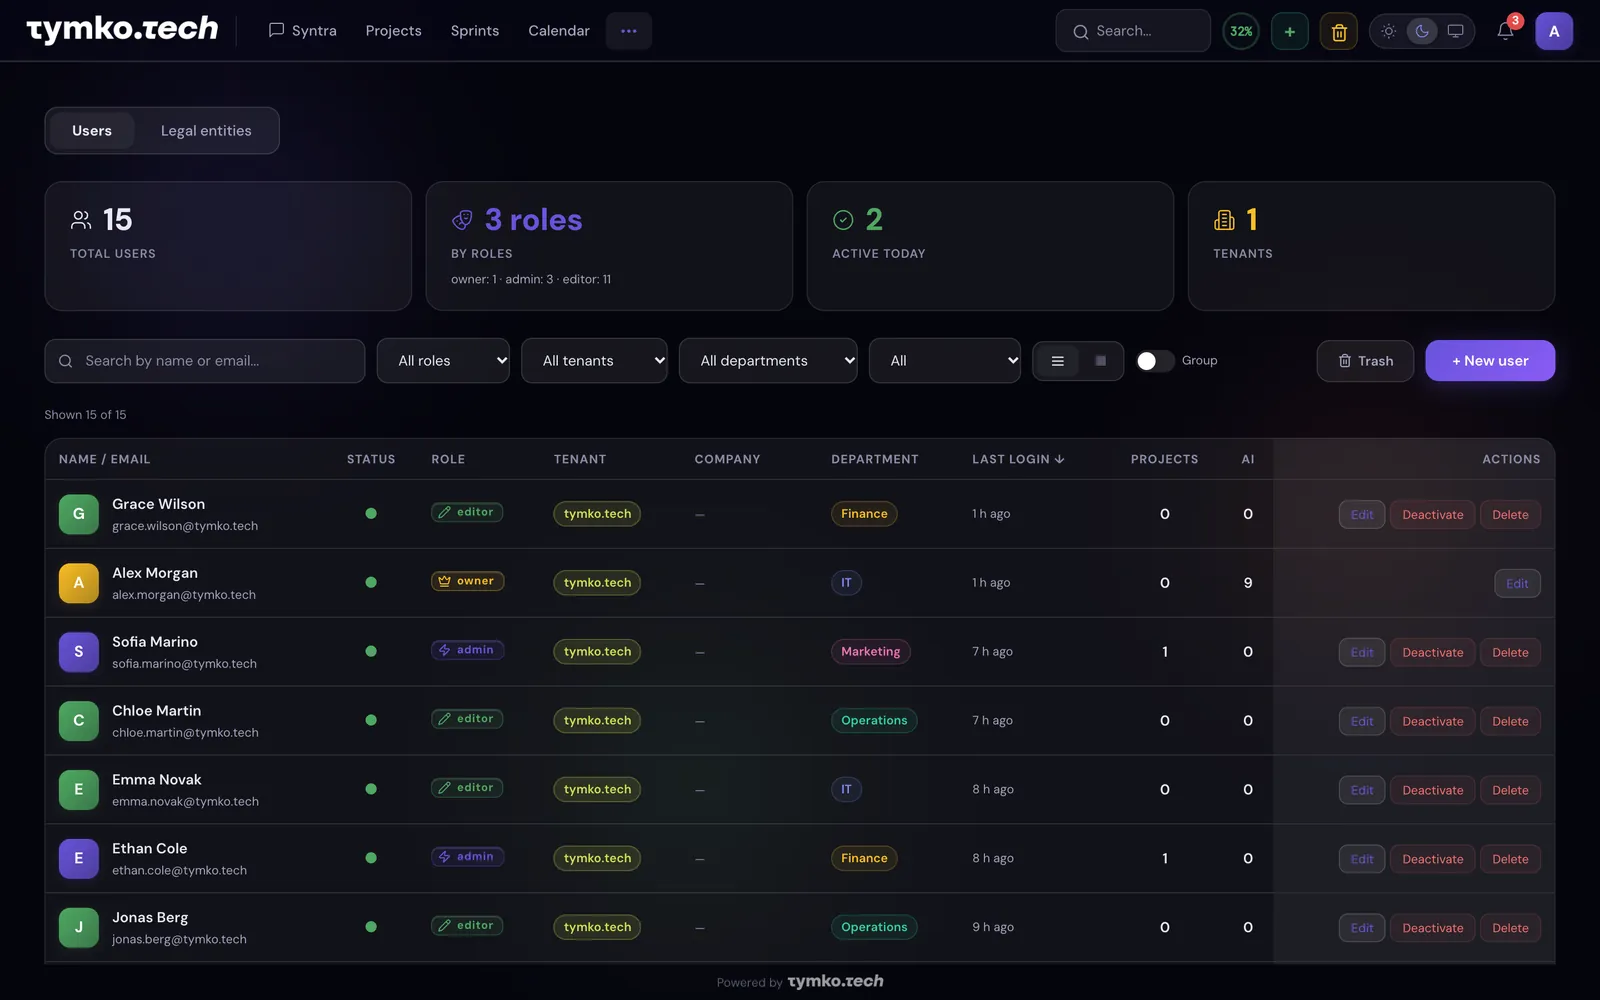
Task: Select the Users tab
Action: click(x=92, y=131)
